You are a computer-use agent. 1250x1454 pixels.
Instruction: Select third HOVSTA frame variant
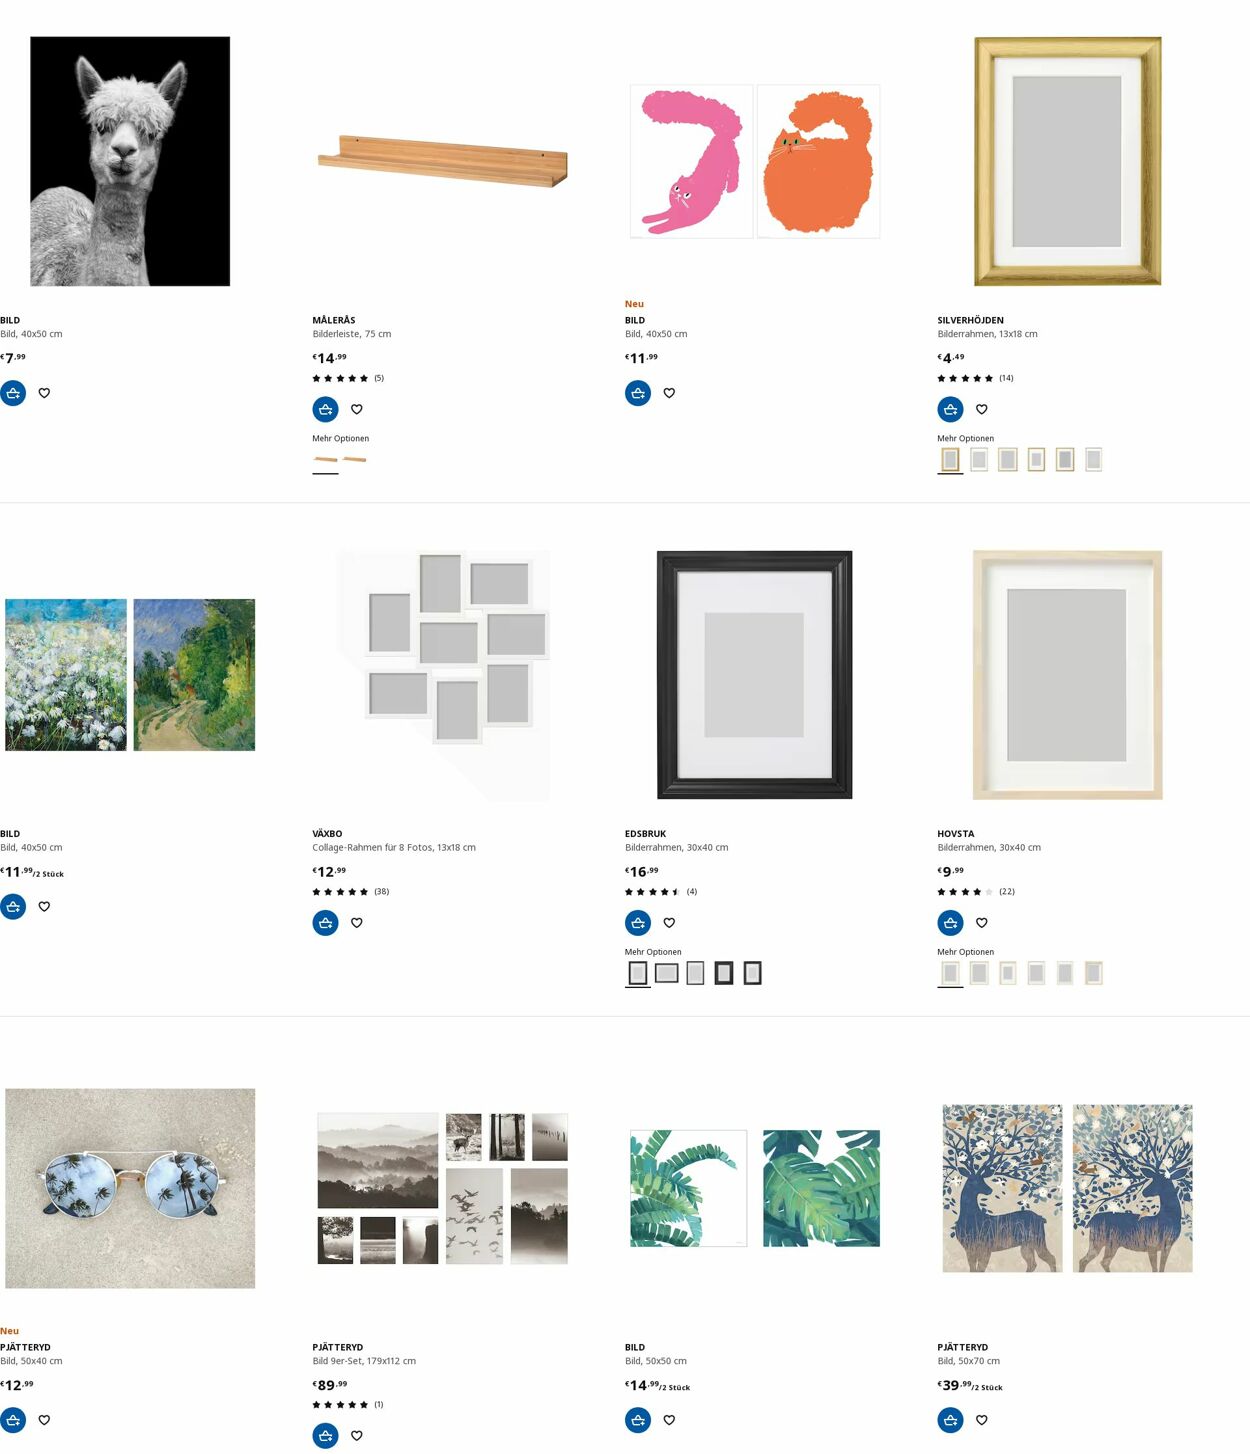click(x=1008, y=973)
